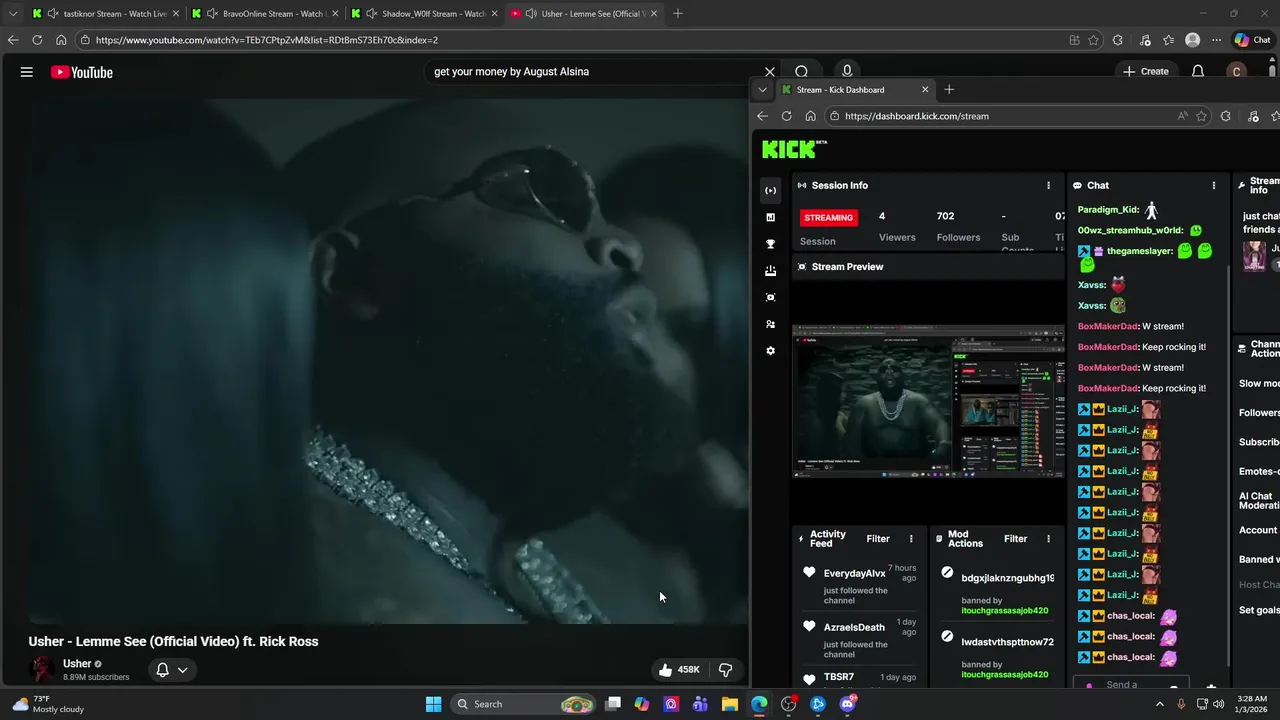This screenshot has width=1280, height=720.
Task: Open a new tab in the Kick window
Action: (949, 90)
